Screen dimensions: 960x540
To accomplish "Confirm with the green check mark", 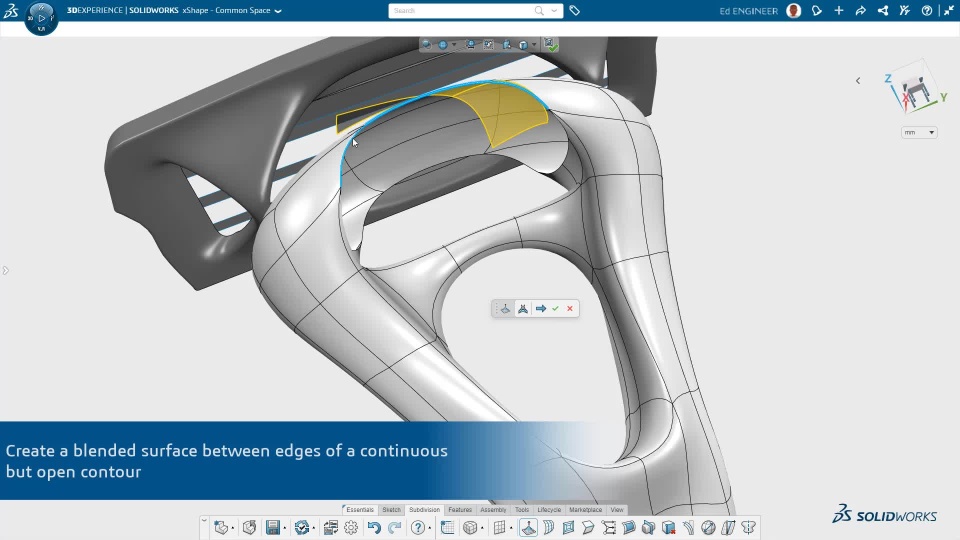I will coord(555,309).
